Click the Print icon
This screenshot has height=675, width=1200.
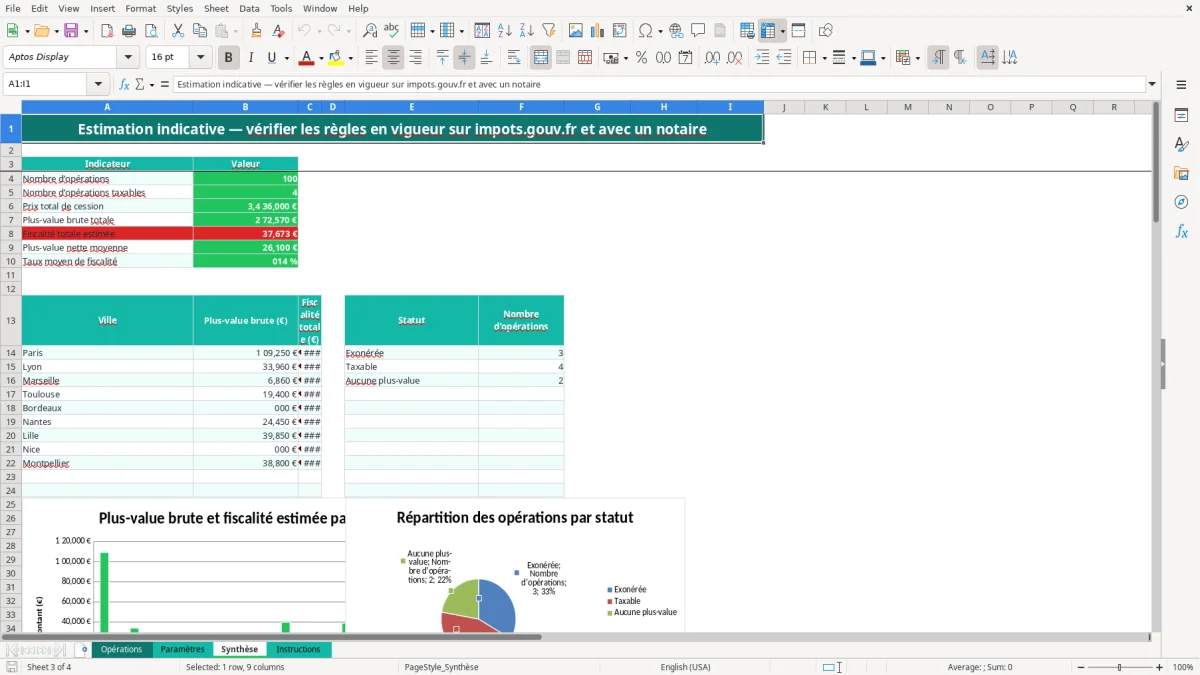click(128, 31)
